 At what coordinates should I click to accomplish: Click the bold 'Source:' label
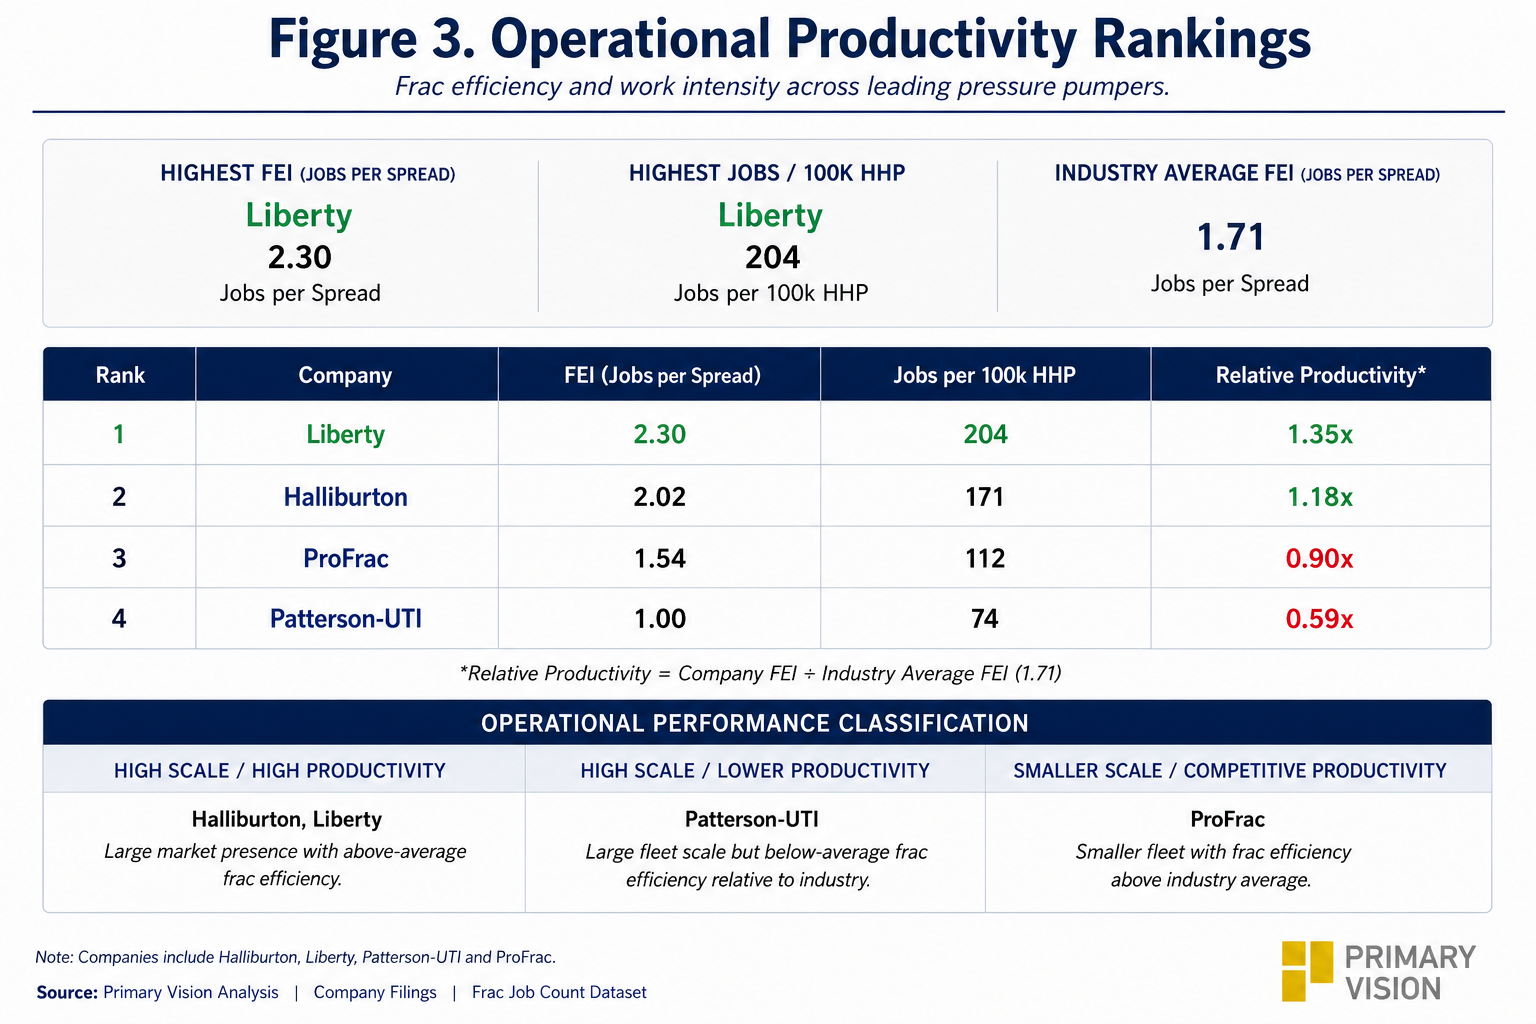coord(67,992)
